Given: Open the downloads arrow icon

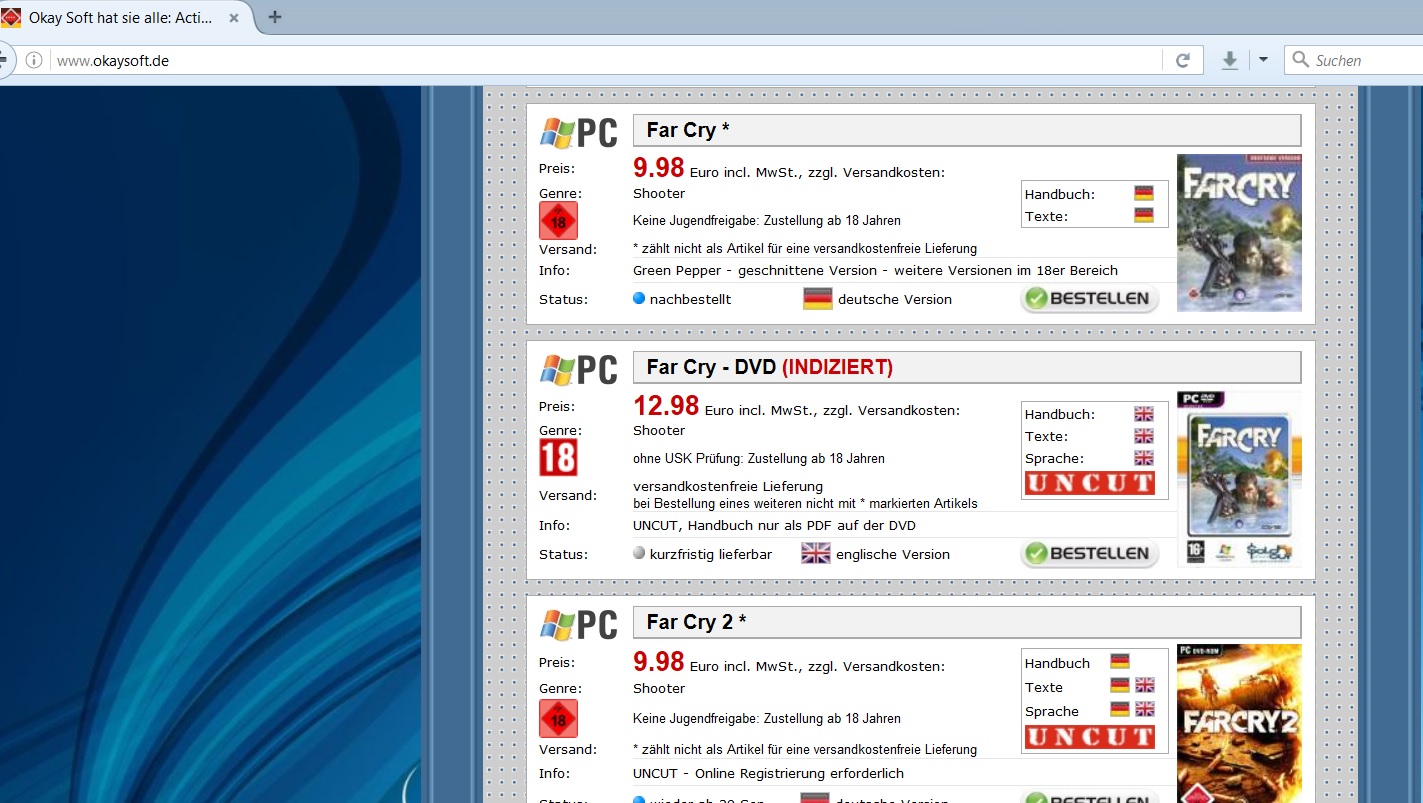Looking at the screenshot, I should click(1230, 60).
